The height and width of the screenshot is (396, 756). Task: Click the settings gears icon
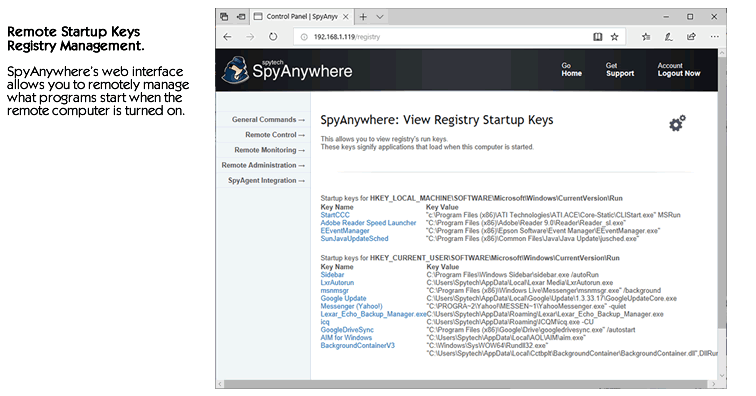coord(677,123)
